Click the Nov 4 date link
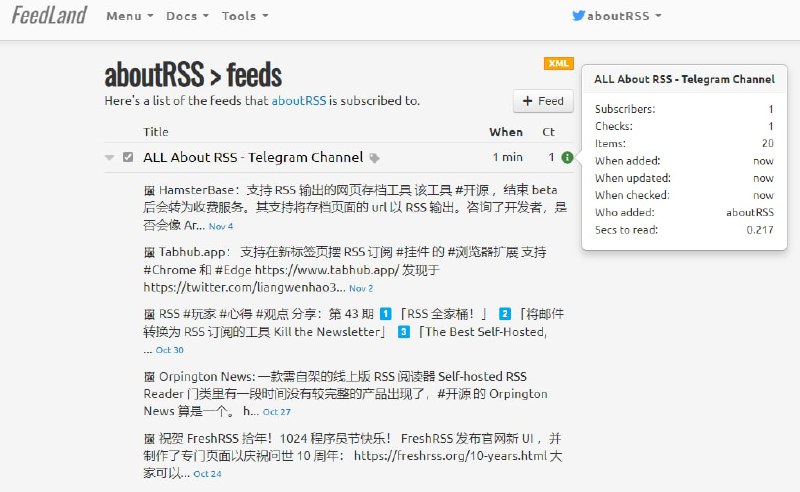This screenshot has height=492, width=800. pyautogui.click(x=220, y=227)
